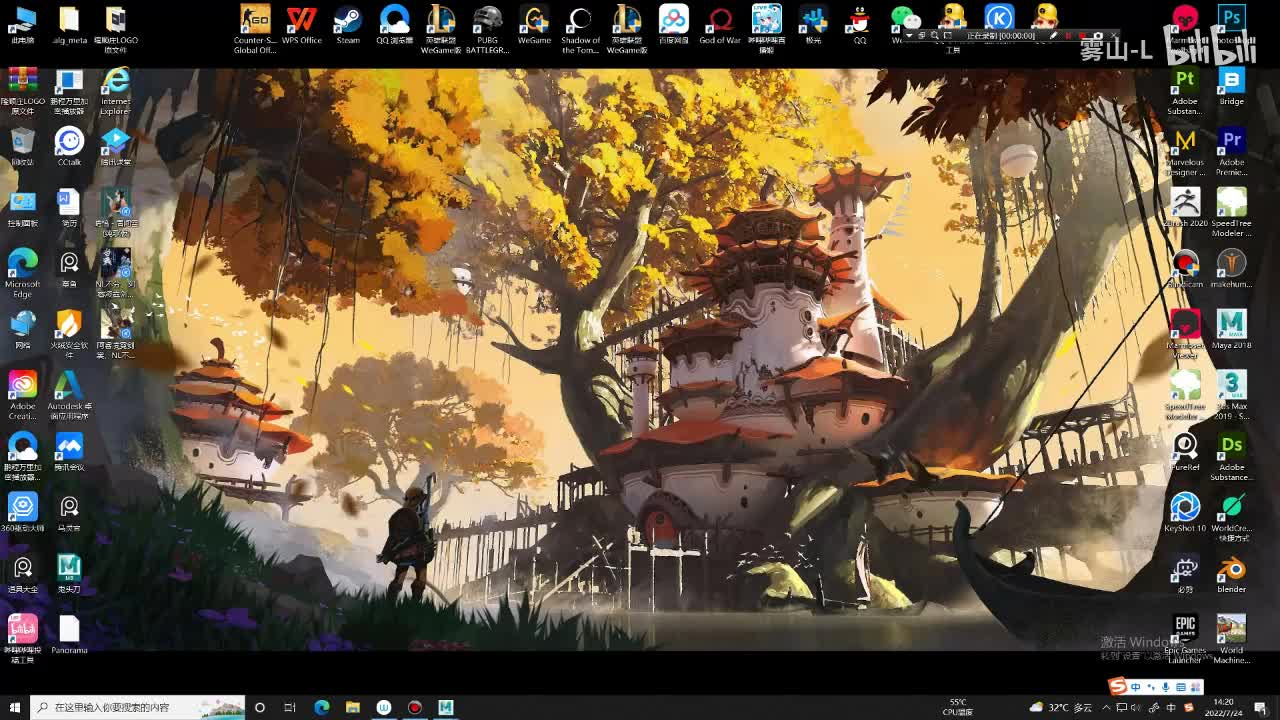Open the God of War shortcut
The width and height of the screenshot is (1280, 720).
click(x=720, y=19)
